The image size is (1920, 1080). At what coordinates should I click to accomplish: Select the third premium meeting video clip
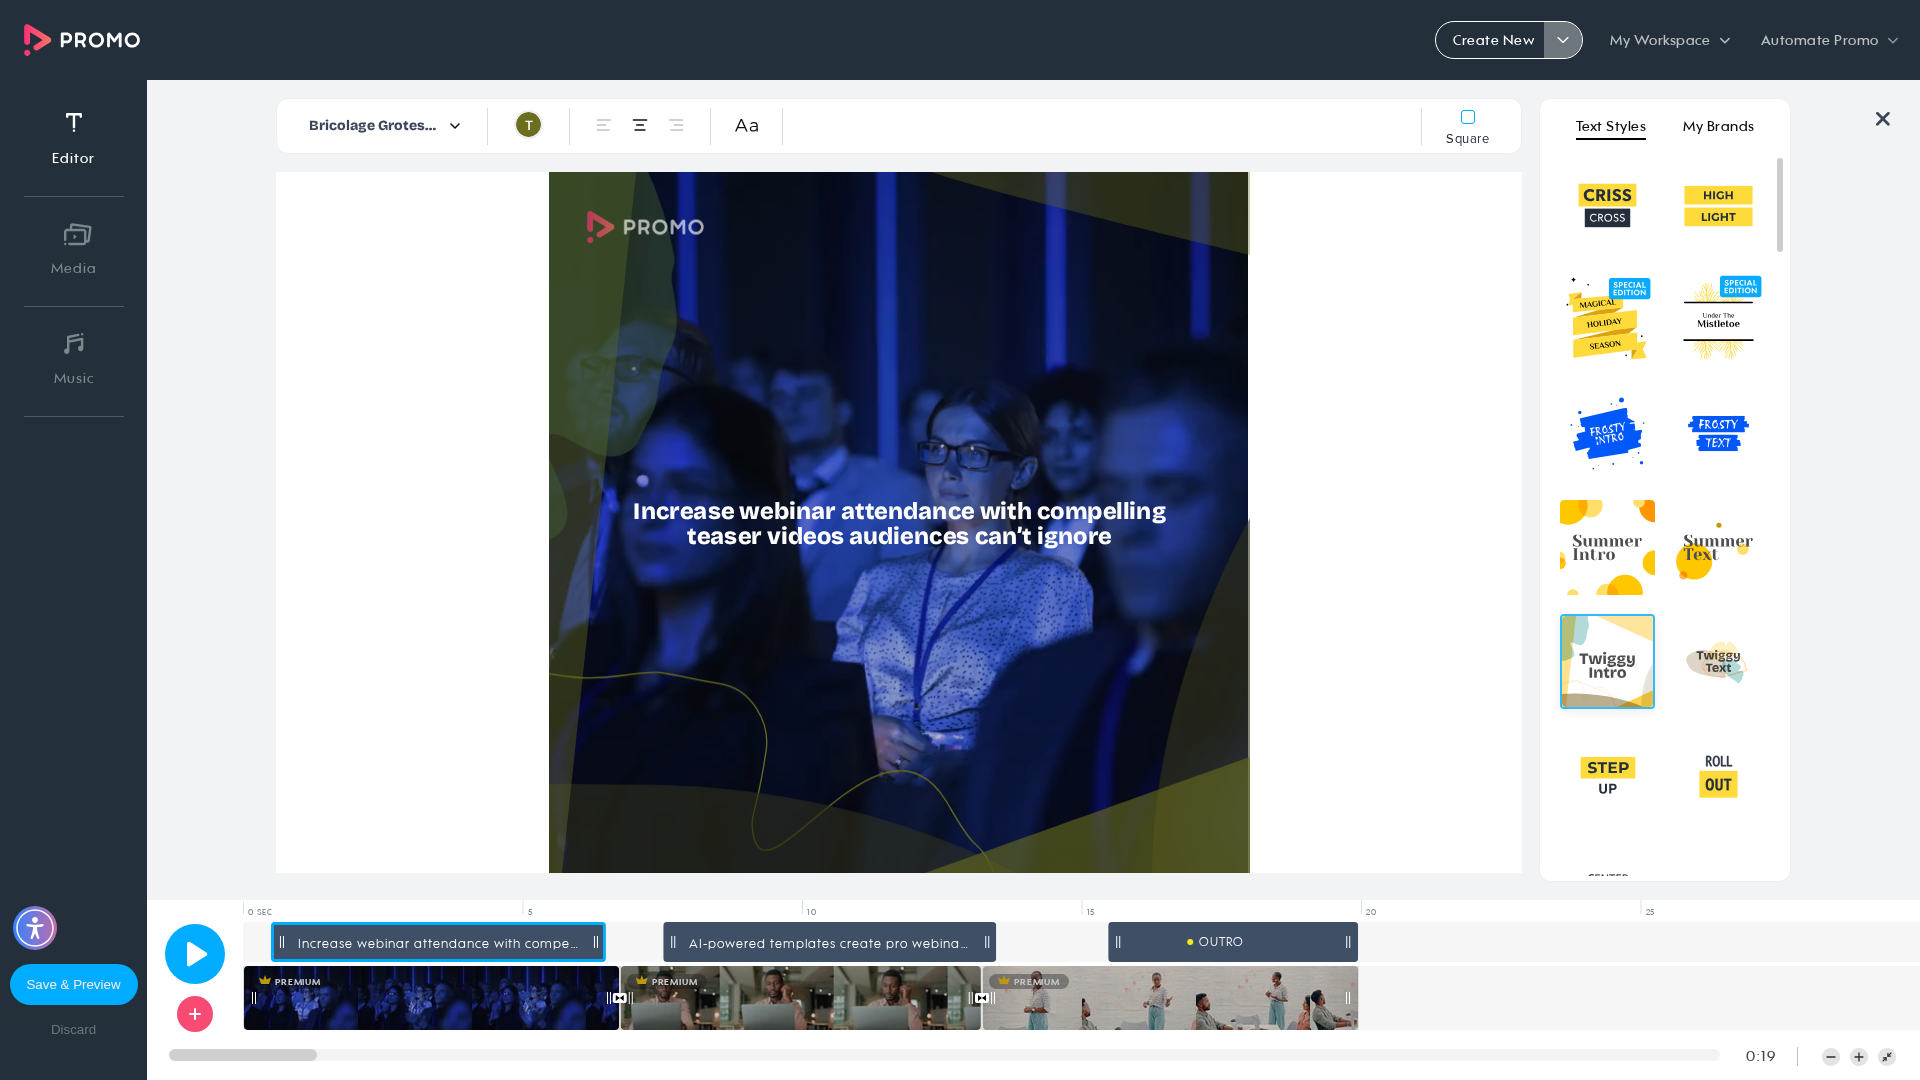coord(1170,998)
